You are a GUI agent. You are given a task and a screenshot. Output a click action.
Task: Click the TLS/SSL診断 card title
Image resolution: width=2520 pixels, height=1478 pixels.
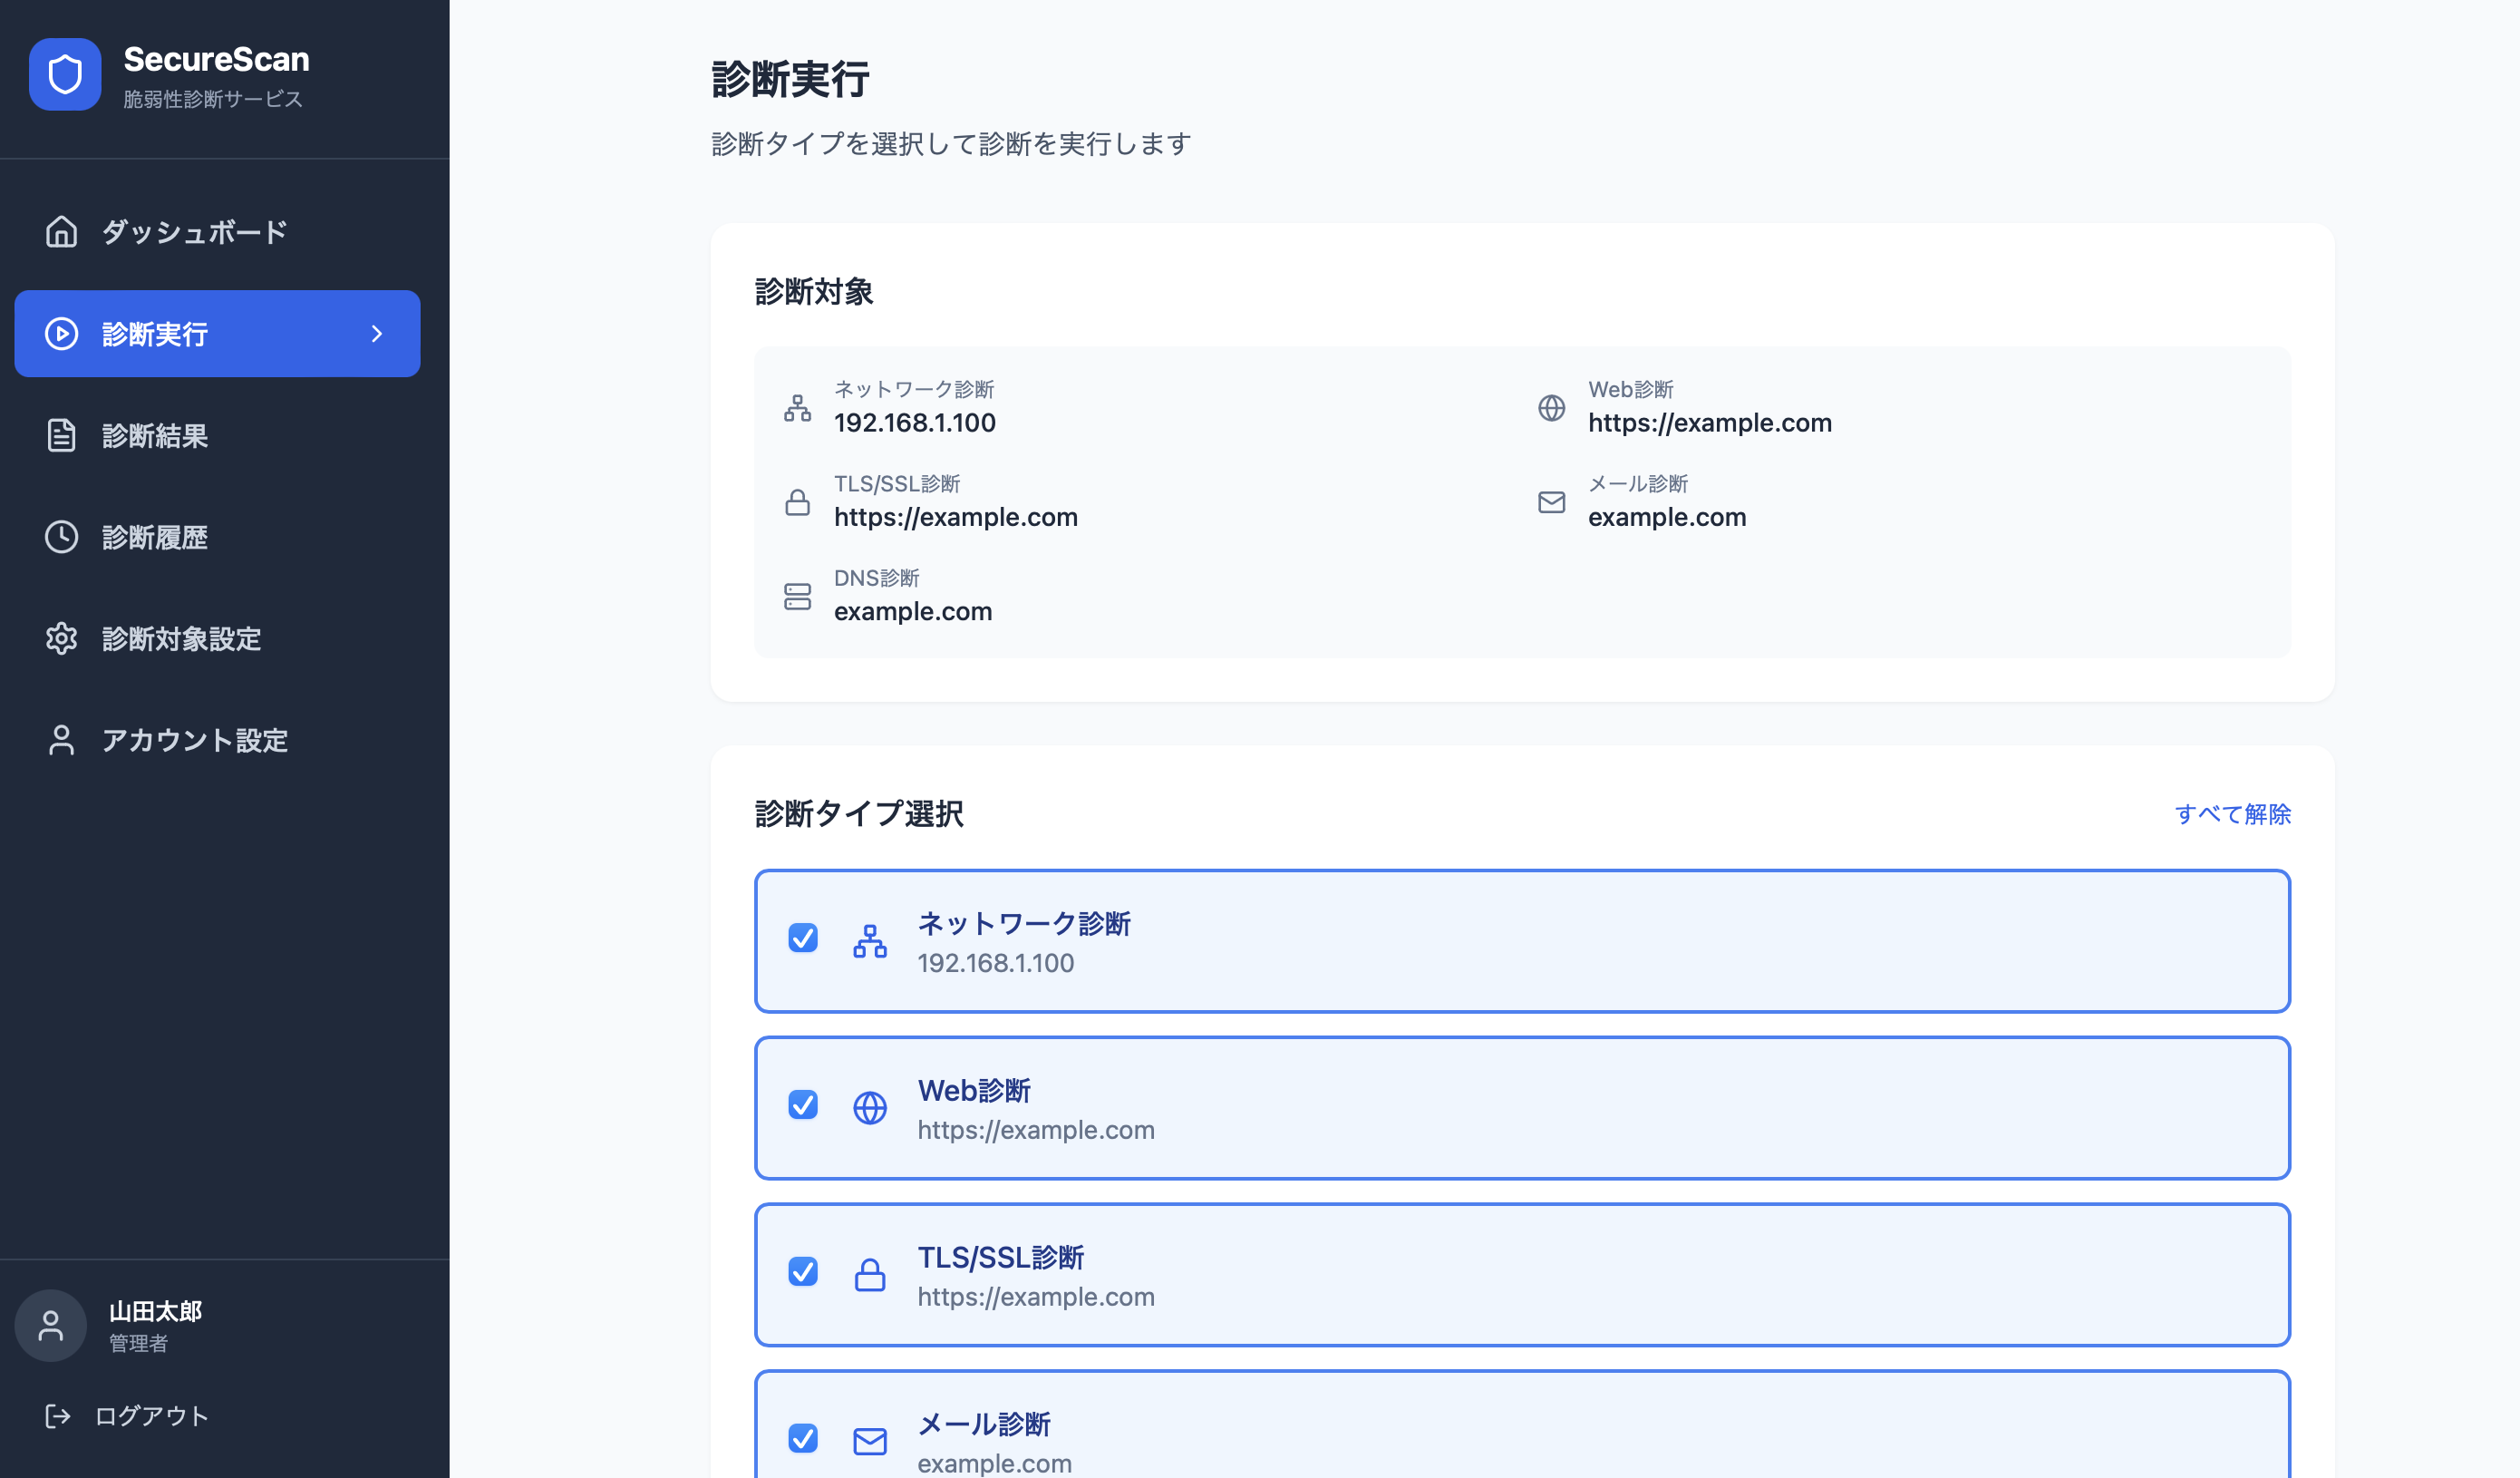(x=1001, y=1257)
